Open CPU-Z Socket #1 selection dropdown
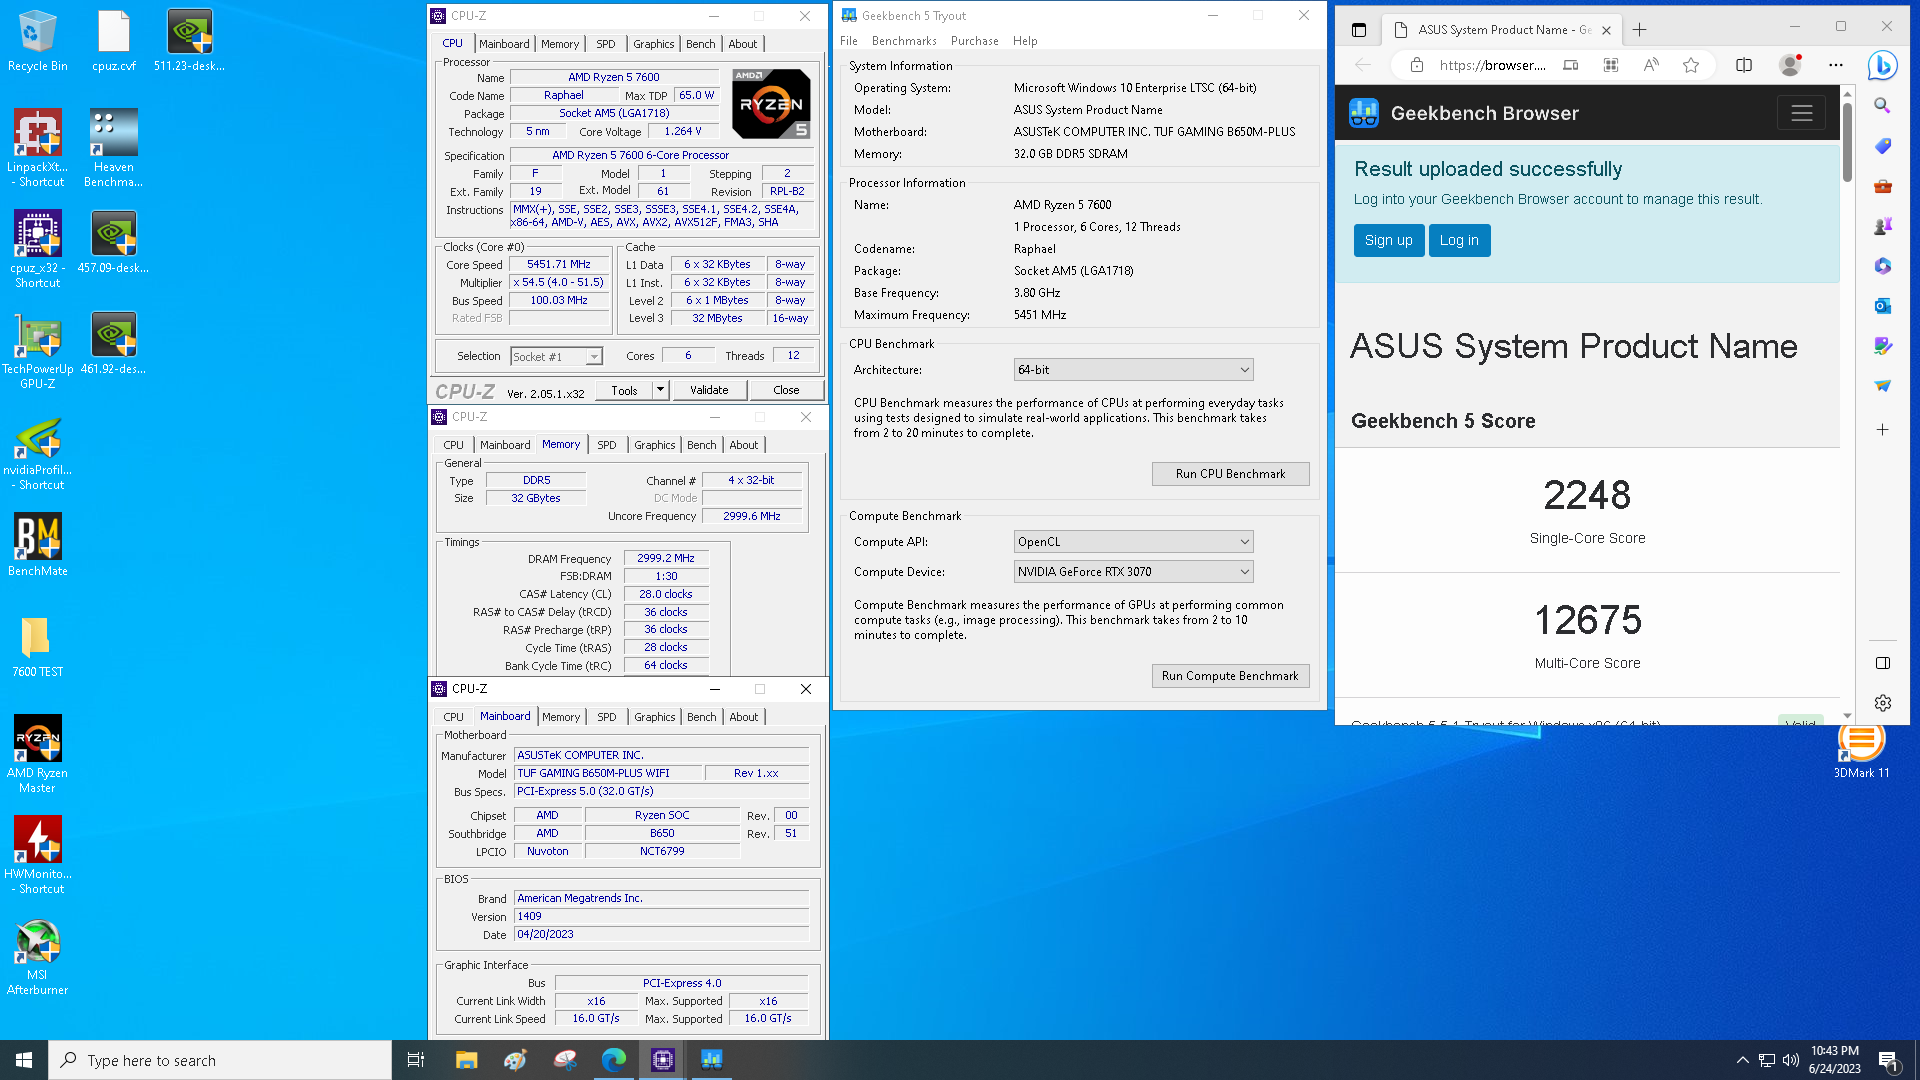Viewport: 1920px width, 1080px height. click(x=556, y=357)
